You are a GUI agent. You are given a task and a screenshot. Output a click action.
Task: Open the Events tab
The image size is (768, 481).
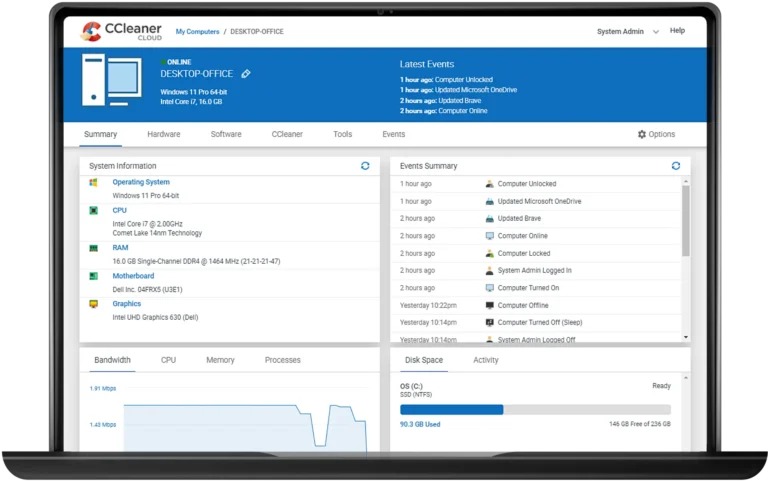click(393, 134)
